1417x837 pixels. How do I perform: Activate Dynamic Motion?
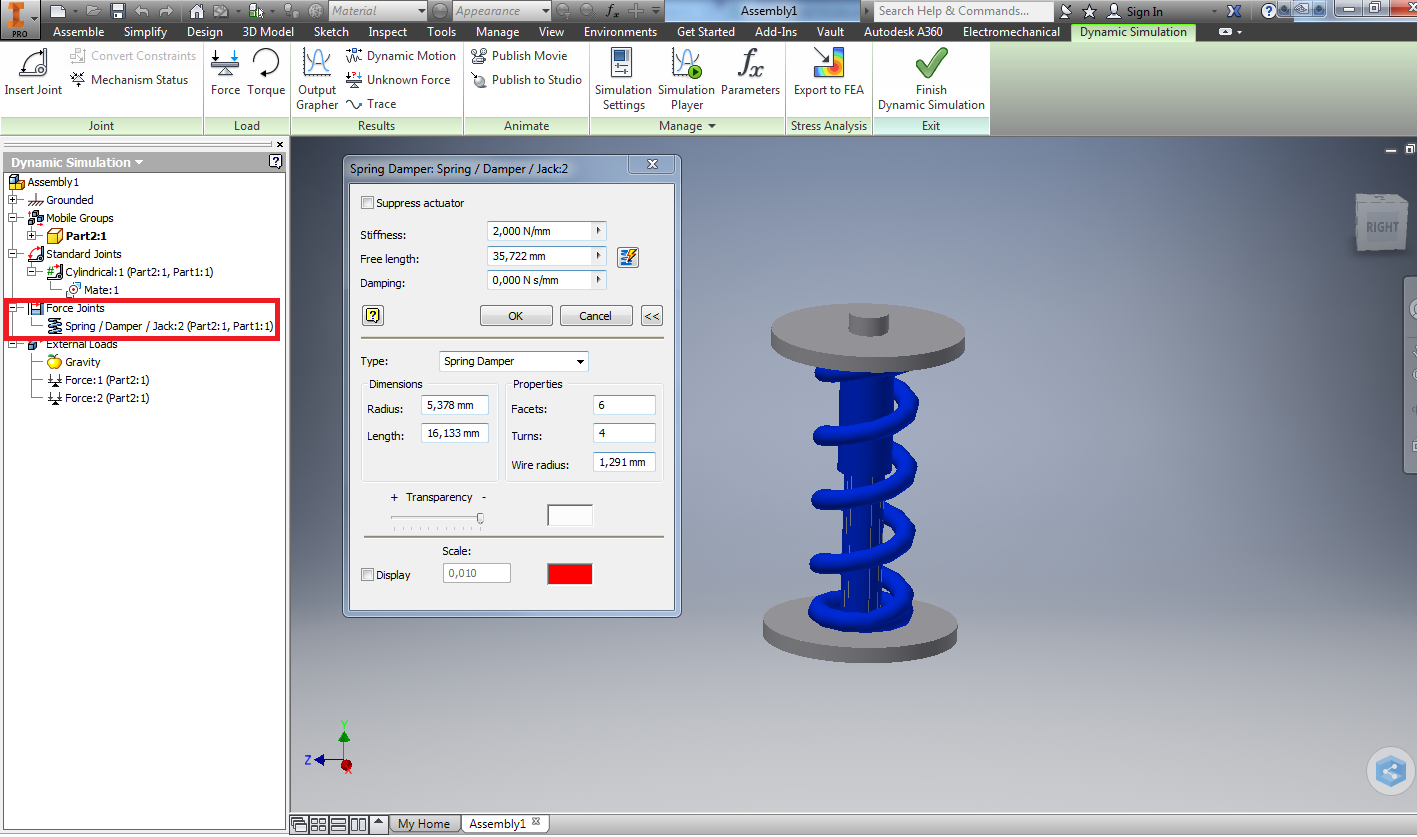click(399, 56)
